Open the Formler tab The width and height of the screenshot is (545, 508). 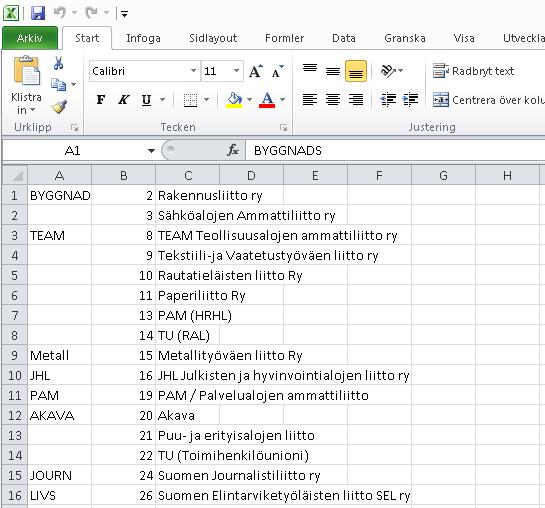point(284,38)
